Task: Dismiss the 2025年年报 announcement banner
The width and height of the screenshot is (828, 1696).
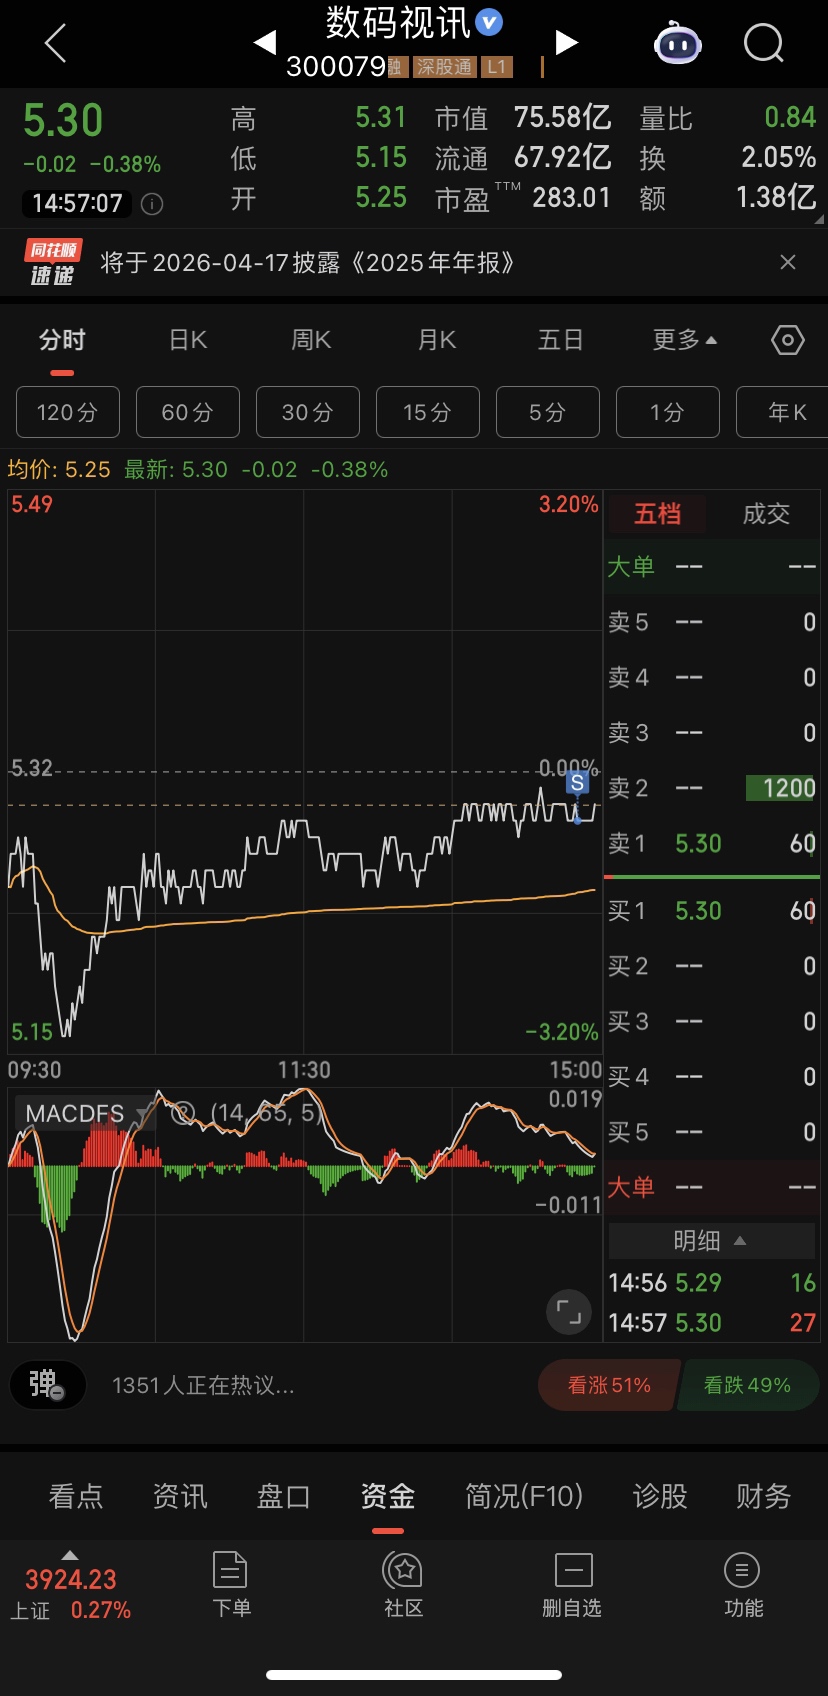Action: [x=788, y=262]
